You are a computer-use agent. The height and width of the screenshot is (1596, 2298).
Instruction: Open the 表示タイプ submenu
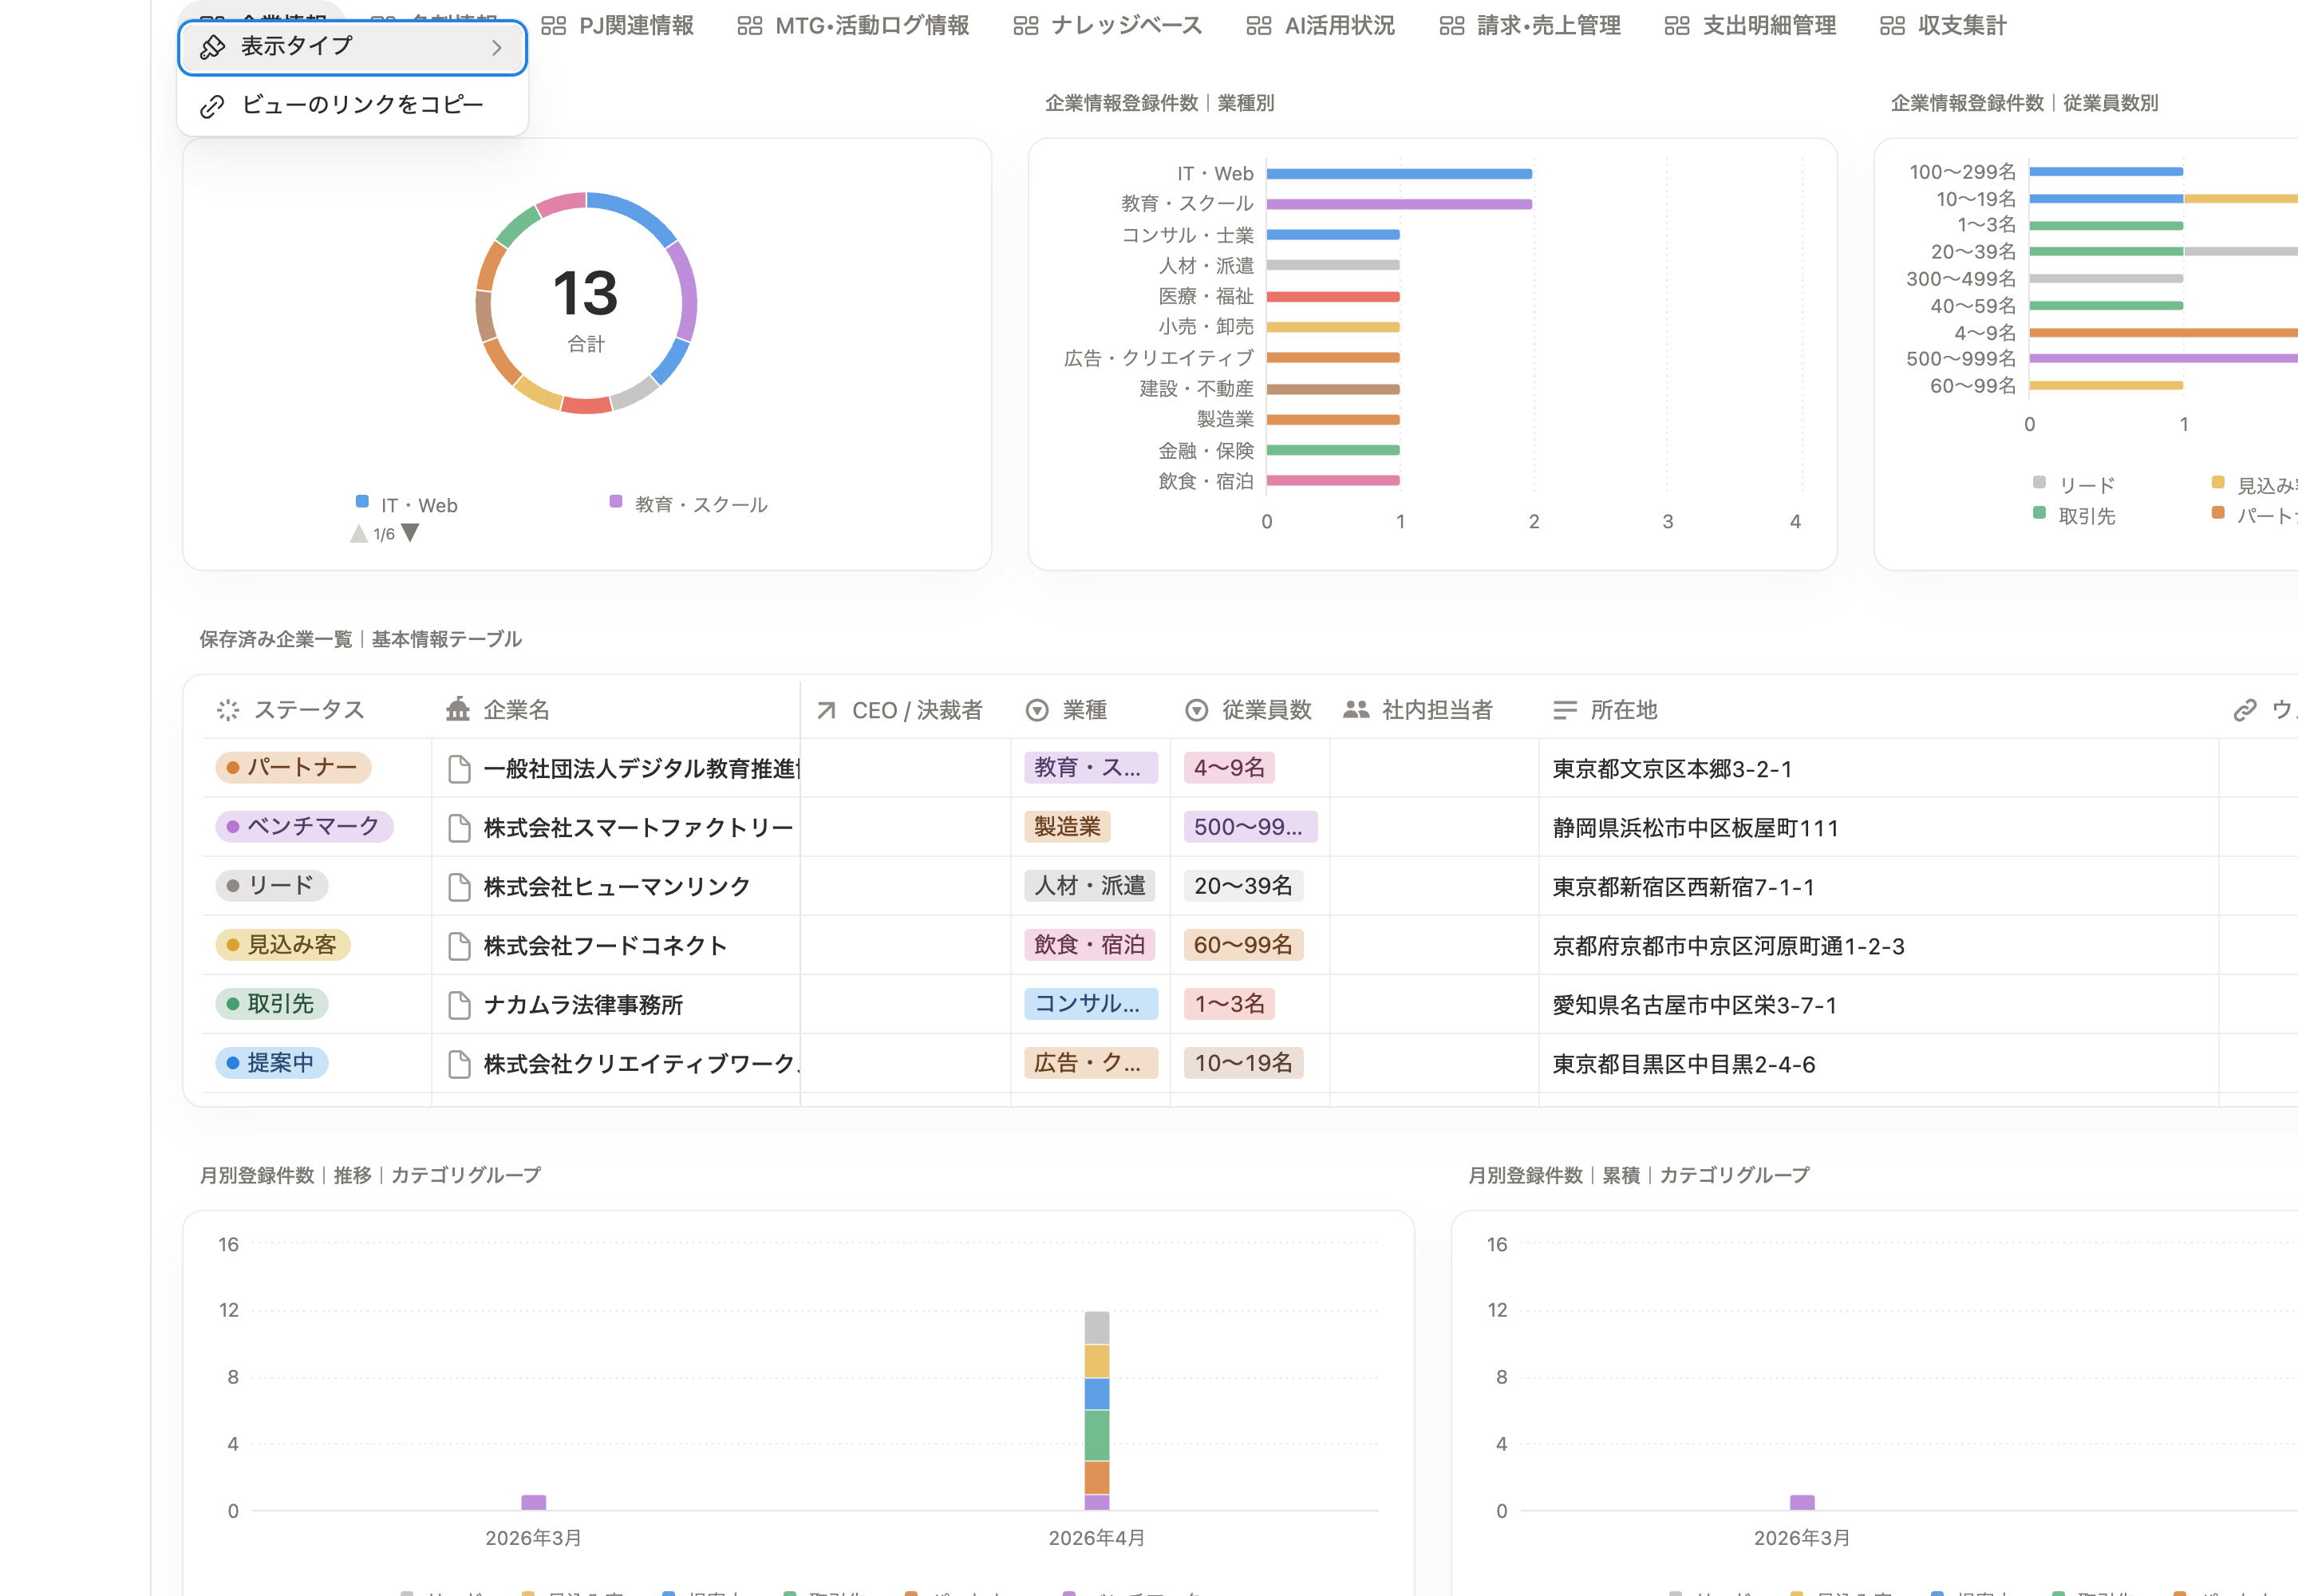point(352,47)
